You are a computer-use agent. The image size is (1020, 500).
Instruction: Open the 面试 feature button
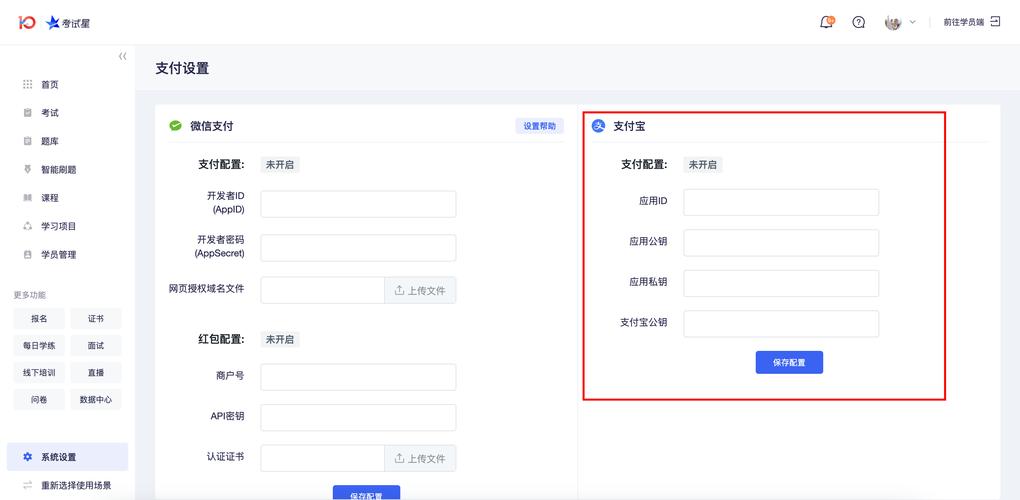click(96, 346)
